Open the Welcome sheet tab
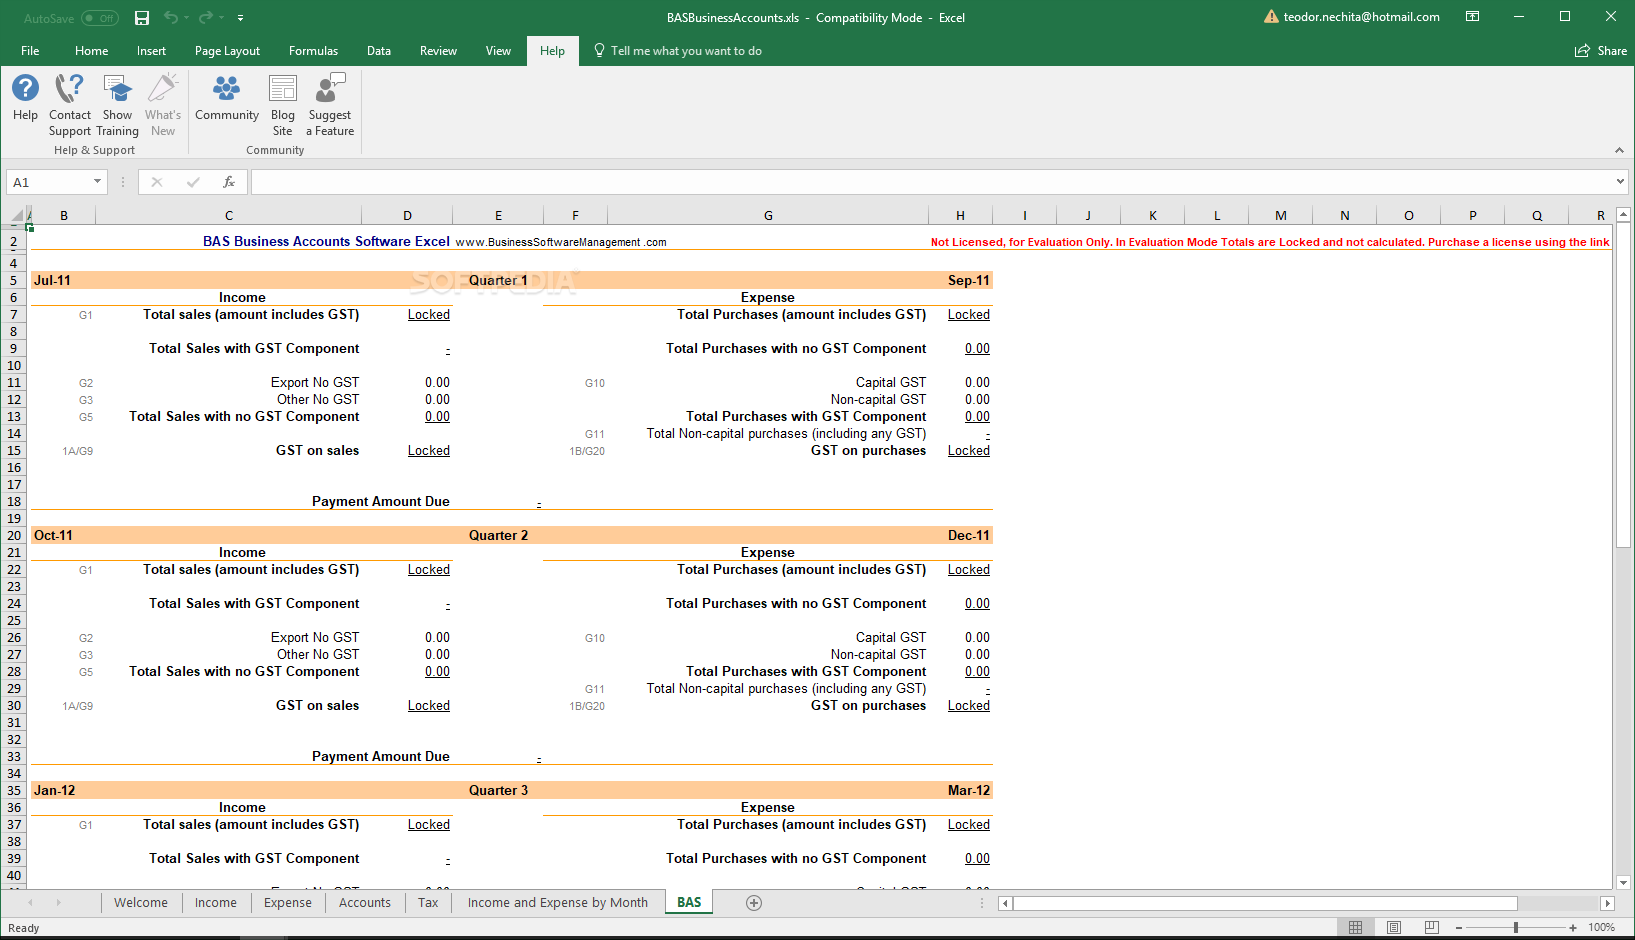The height and width of the screenshot is (940, 1635). click(141, 903)
